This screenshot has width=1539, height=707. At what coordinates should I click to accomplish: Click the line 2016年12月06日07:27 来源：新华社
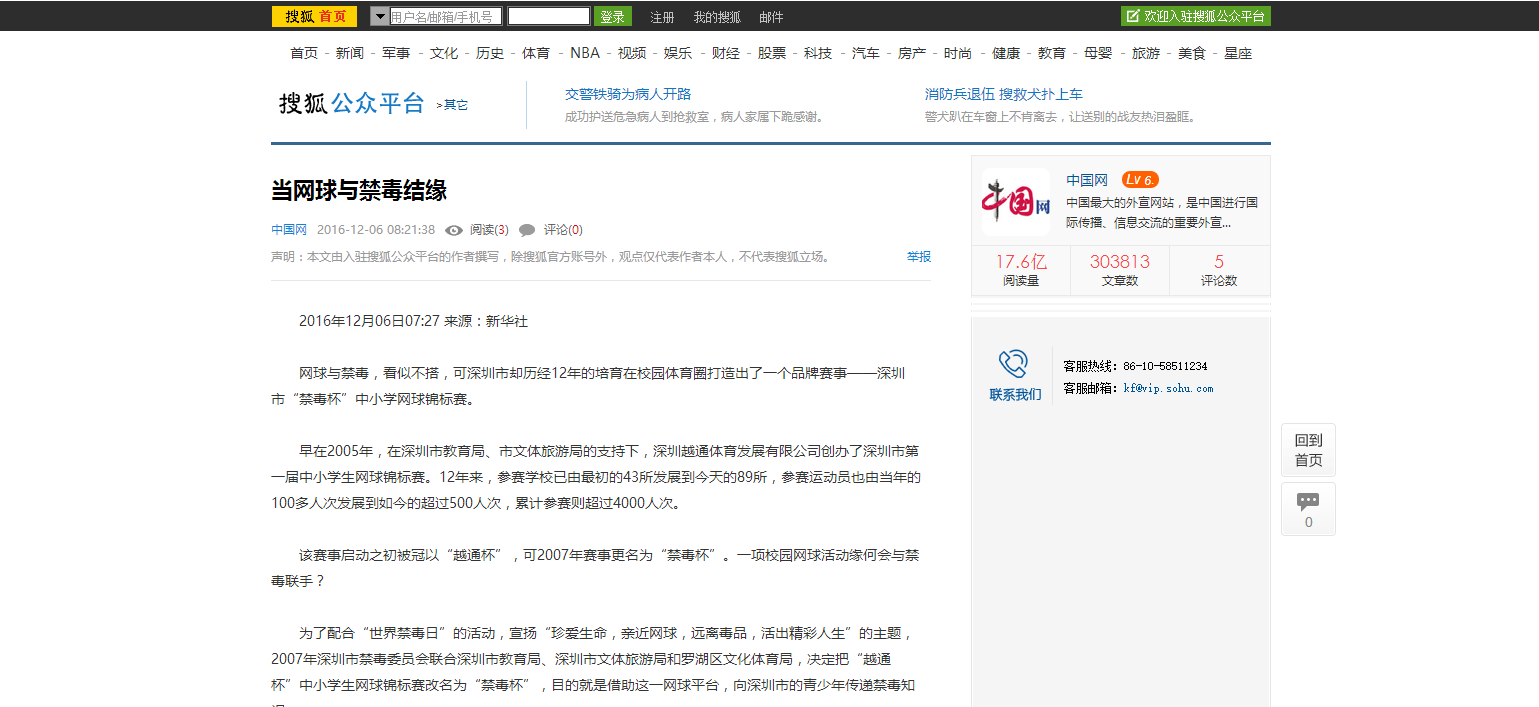coord(413,321)
